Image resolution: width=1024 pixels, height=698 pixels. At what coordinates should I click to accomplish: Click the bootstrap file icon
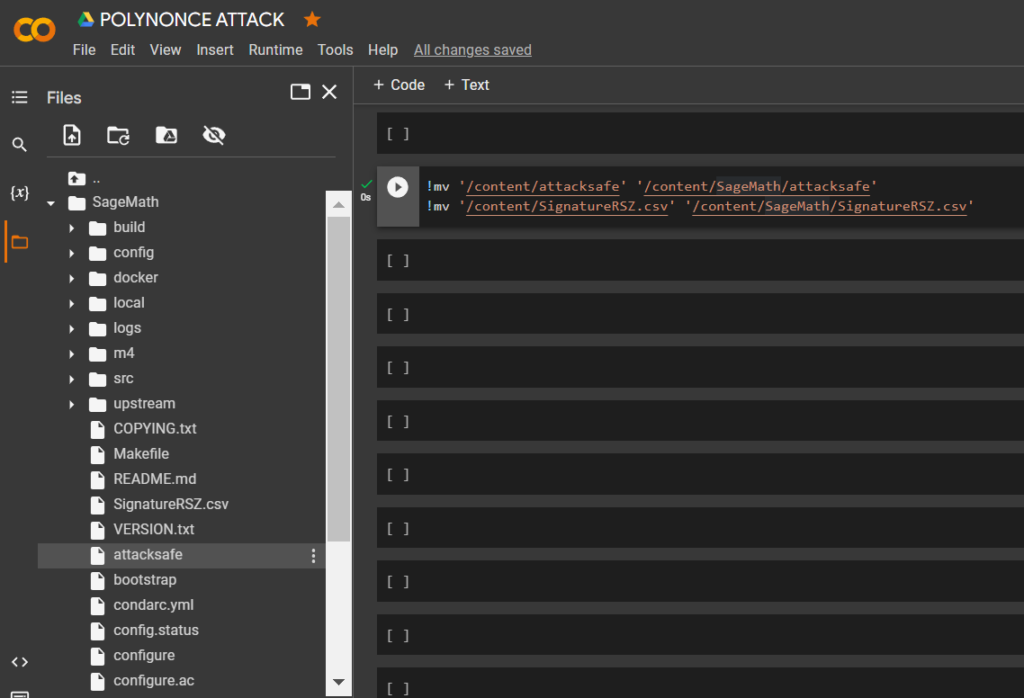pos(97,581)
